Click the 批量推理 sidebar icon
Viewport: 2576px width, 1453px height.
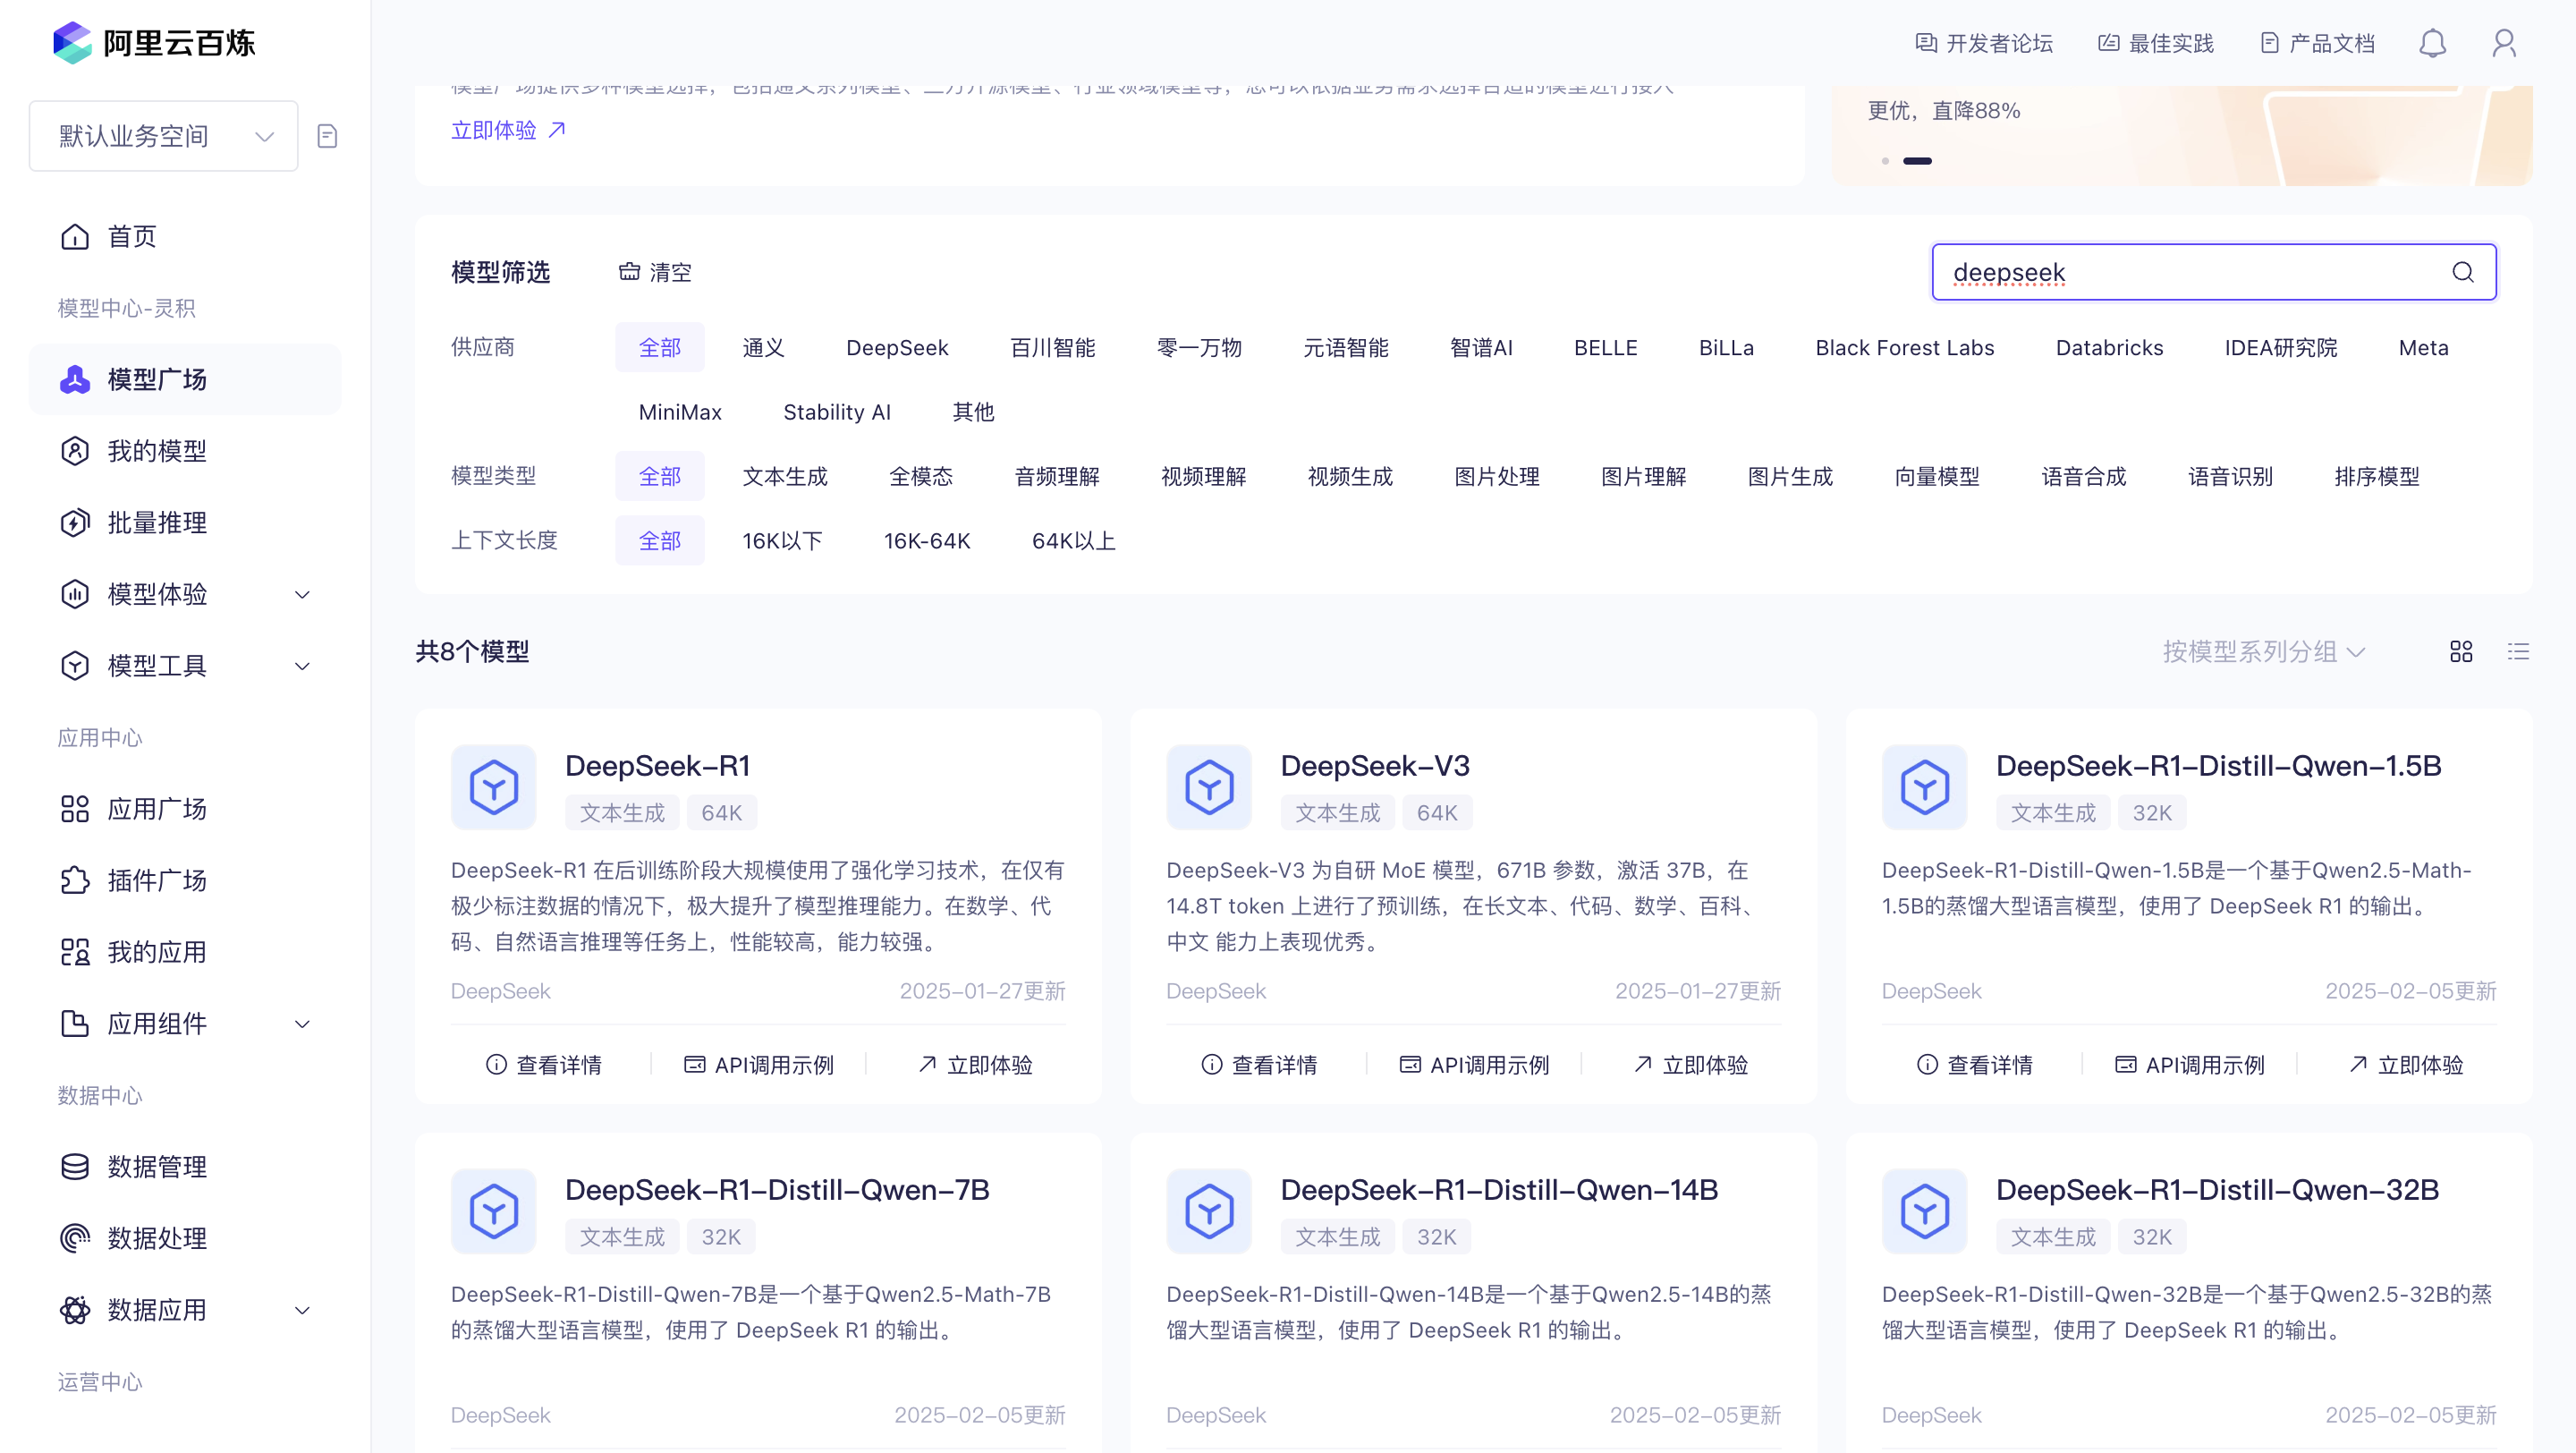point(75,523)
